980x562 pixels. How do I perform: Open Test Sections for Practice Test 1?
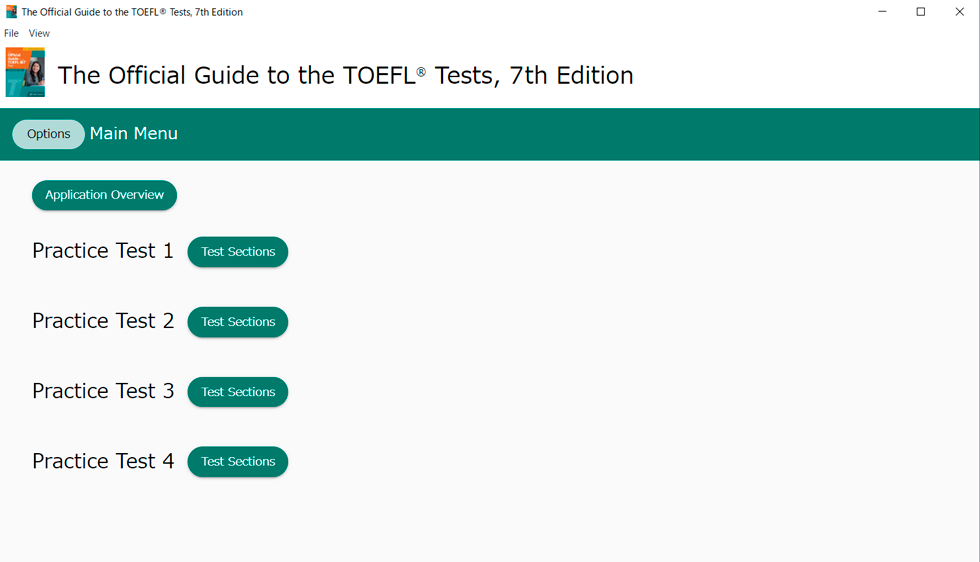(x=238, y=252)
